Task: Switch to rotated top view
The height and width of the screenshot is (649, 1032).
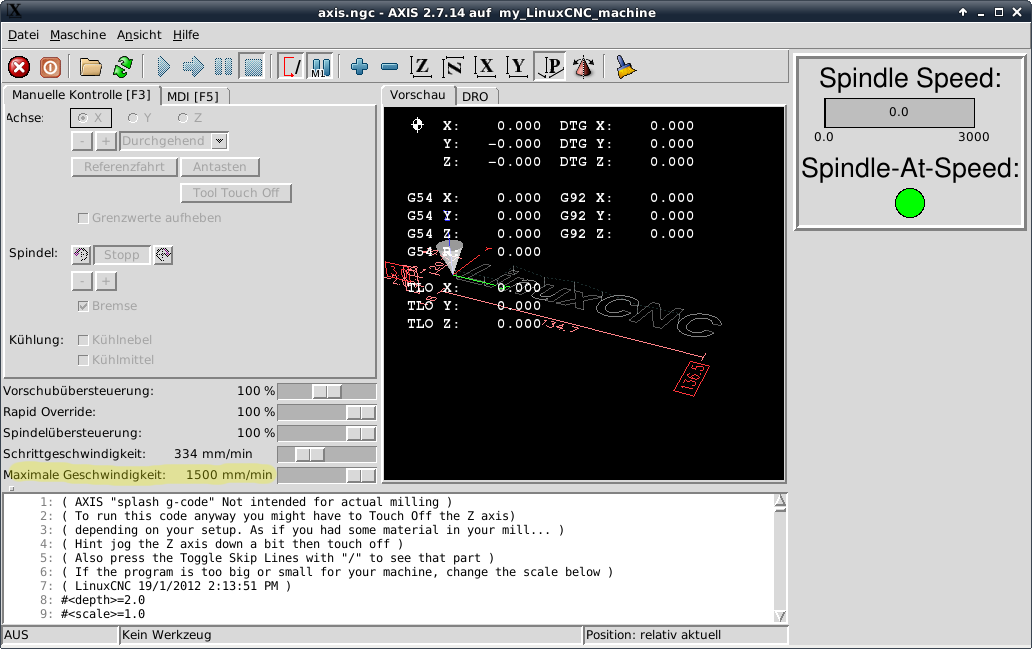Action: coord(453,67)
